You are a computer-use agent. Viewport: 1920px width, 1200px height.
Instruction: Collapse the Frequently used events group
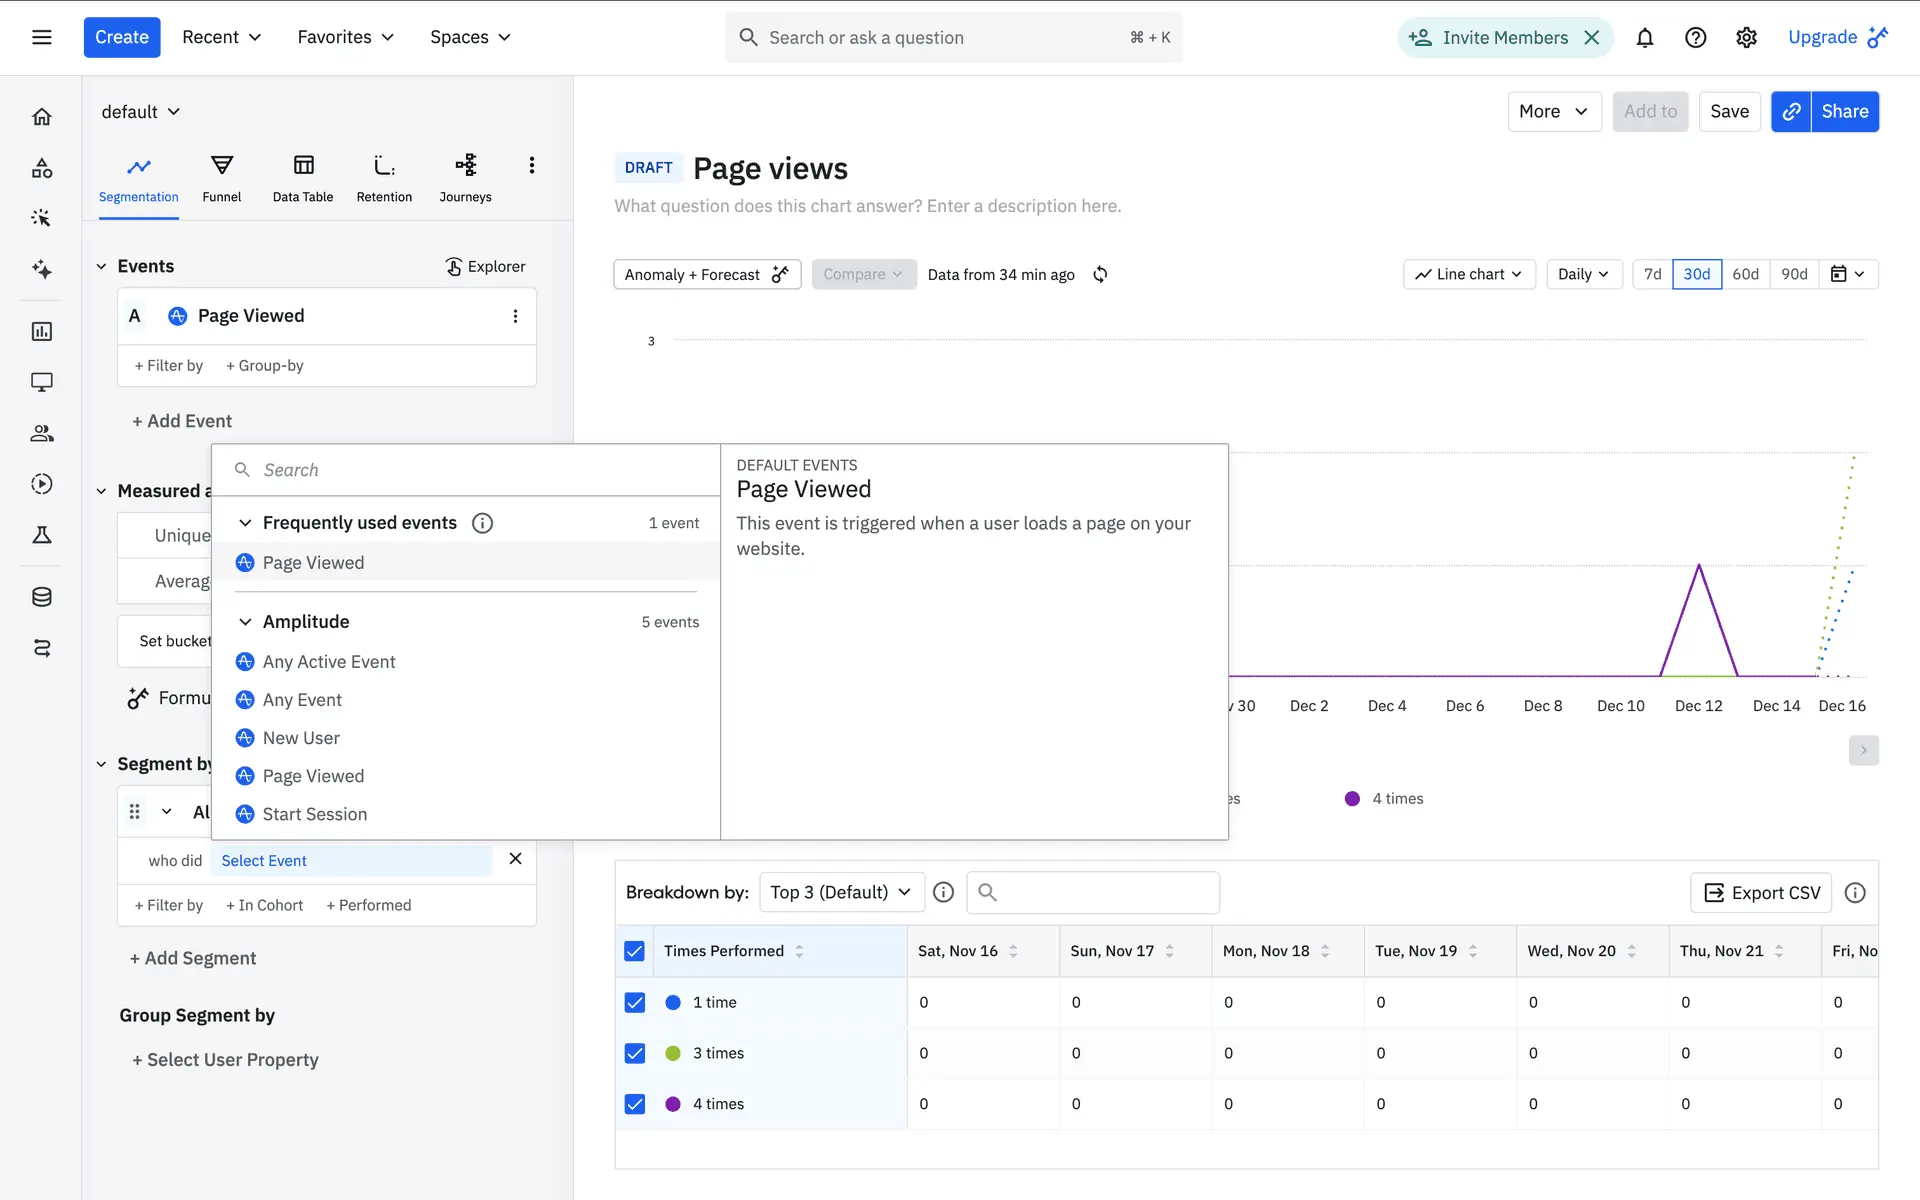[x=245, y=523]
